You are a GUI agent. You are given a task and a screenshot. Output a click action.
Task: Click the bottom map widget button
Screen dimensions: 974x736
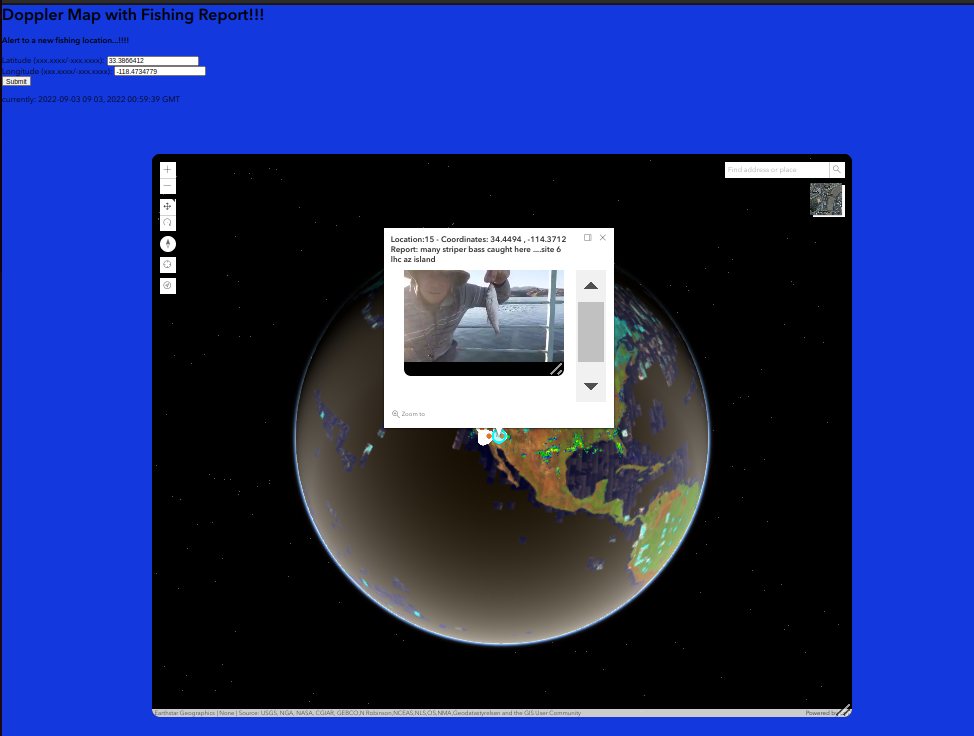167,286
